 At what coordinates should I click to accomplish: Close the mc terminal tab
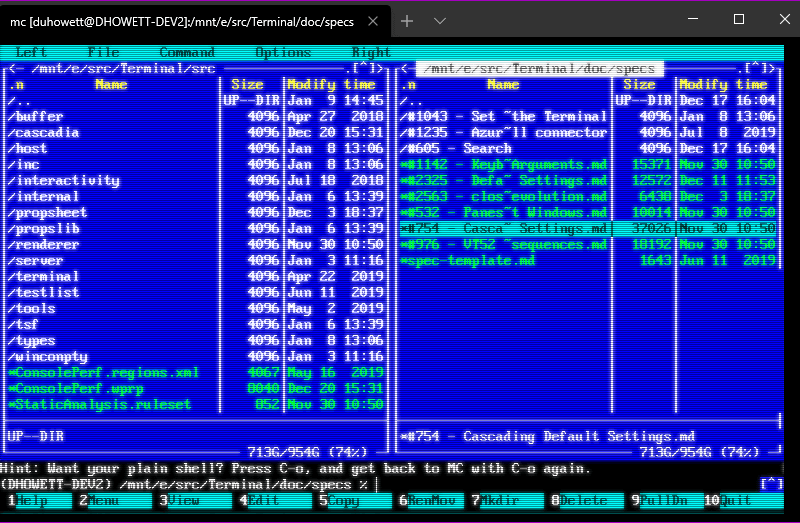373,21
